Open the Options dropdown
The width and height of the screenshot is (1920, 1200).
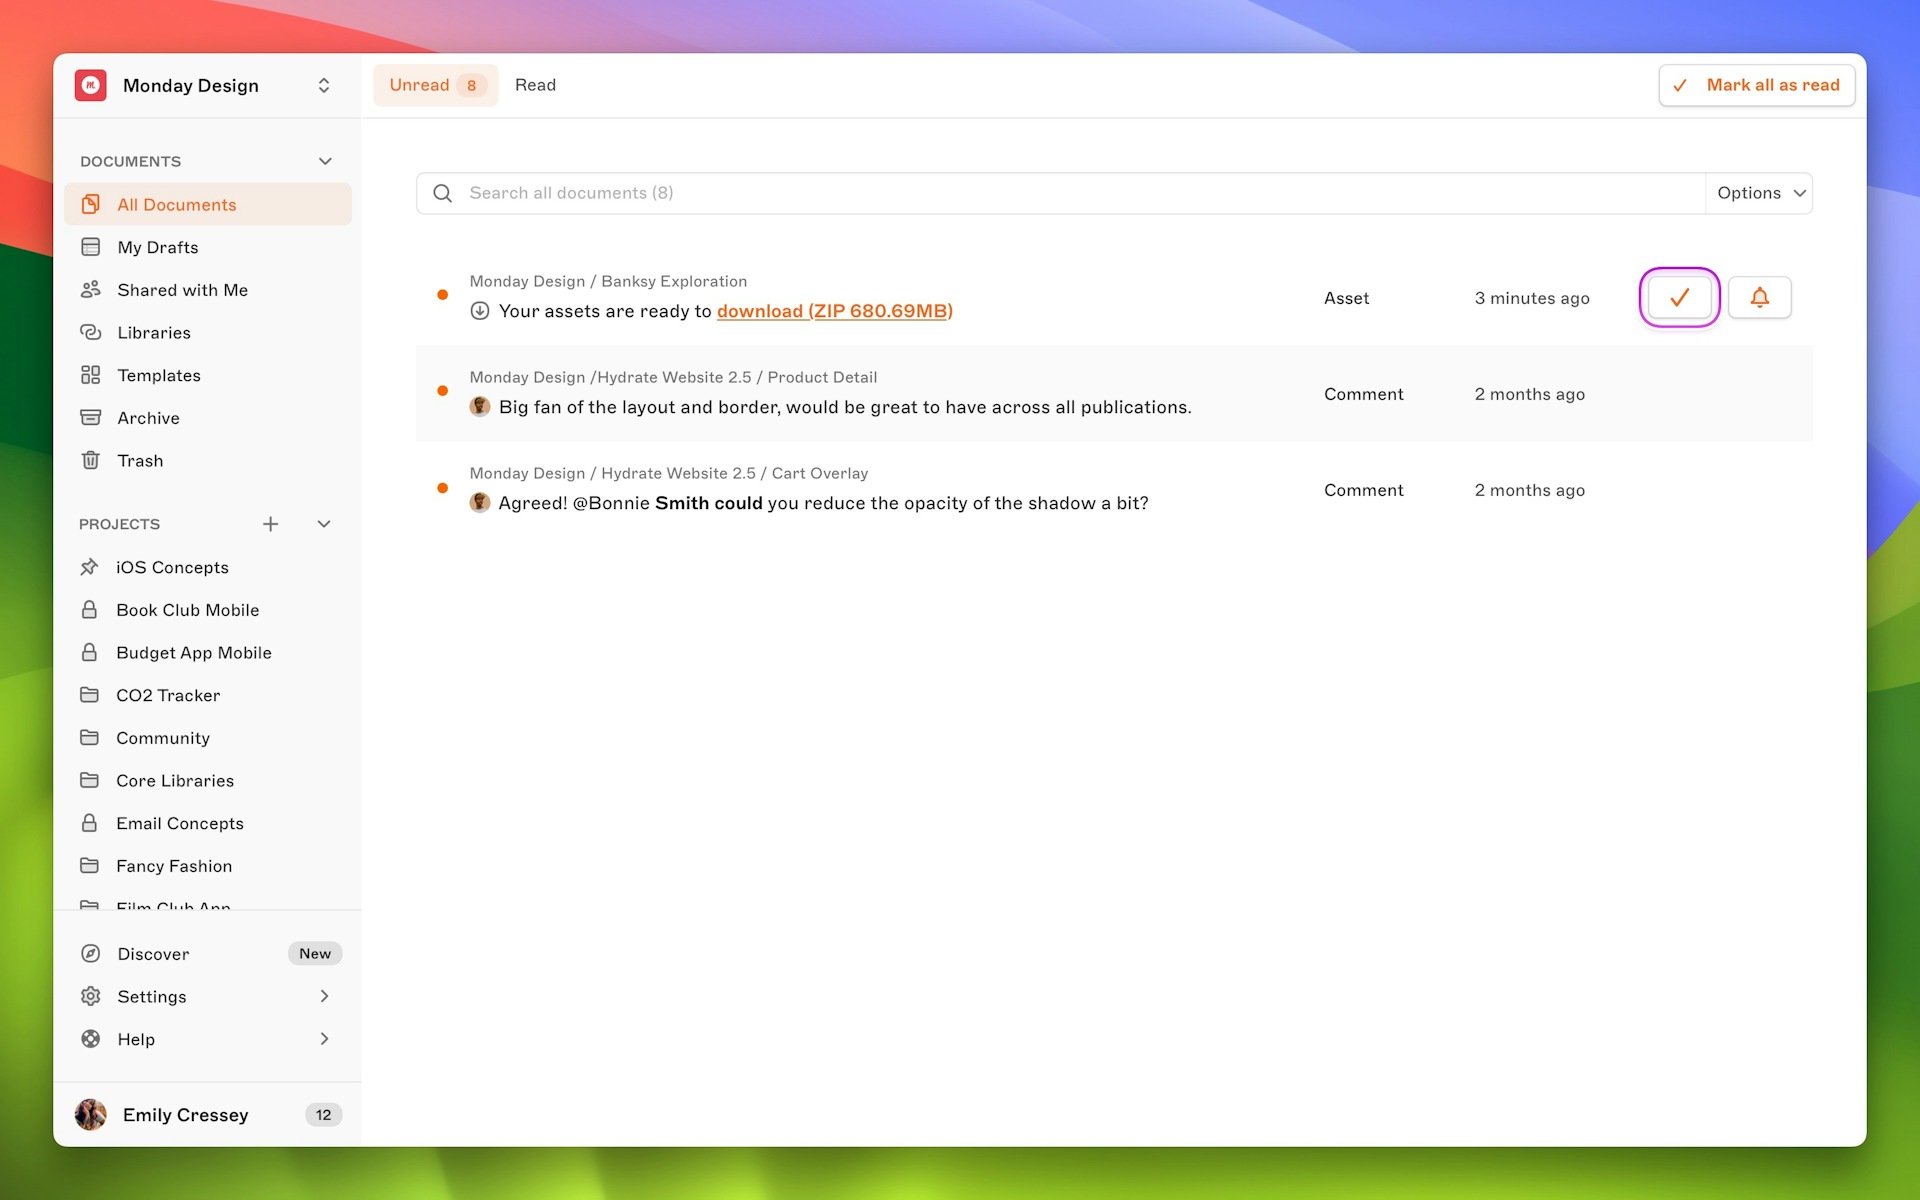[1758, 192]
